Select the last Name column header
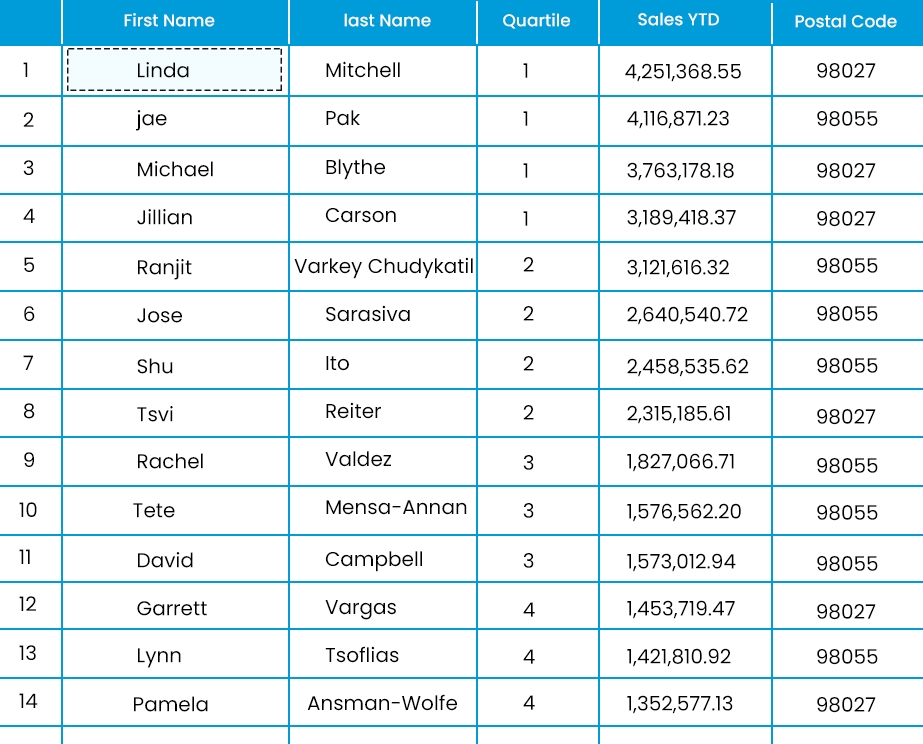Screen dimensions: 923x744 click(386, 21)
